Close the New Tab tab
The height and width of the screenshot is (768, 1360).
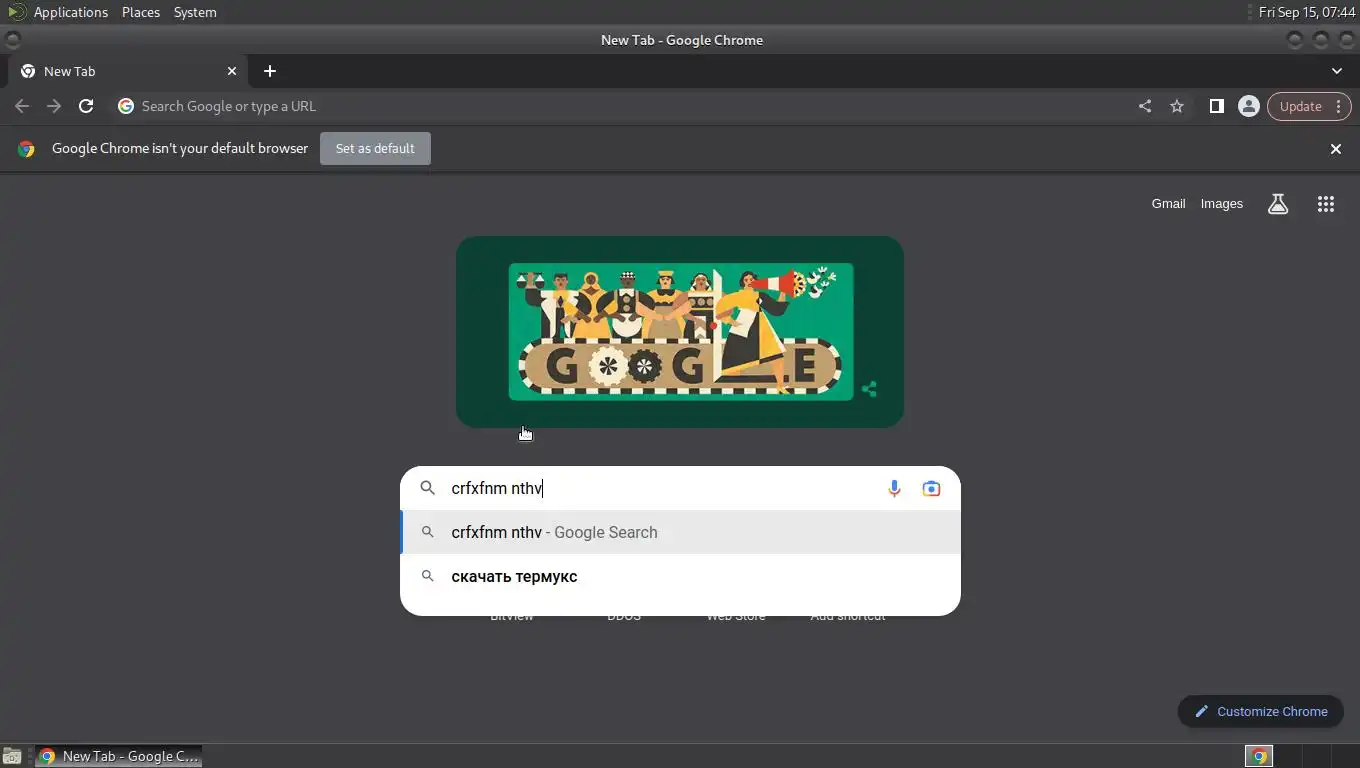pos(232,71)
